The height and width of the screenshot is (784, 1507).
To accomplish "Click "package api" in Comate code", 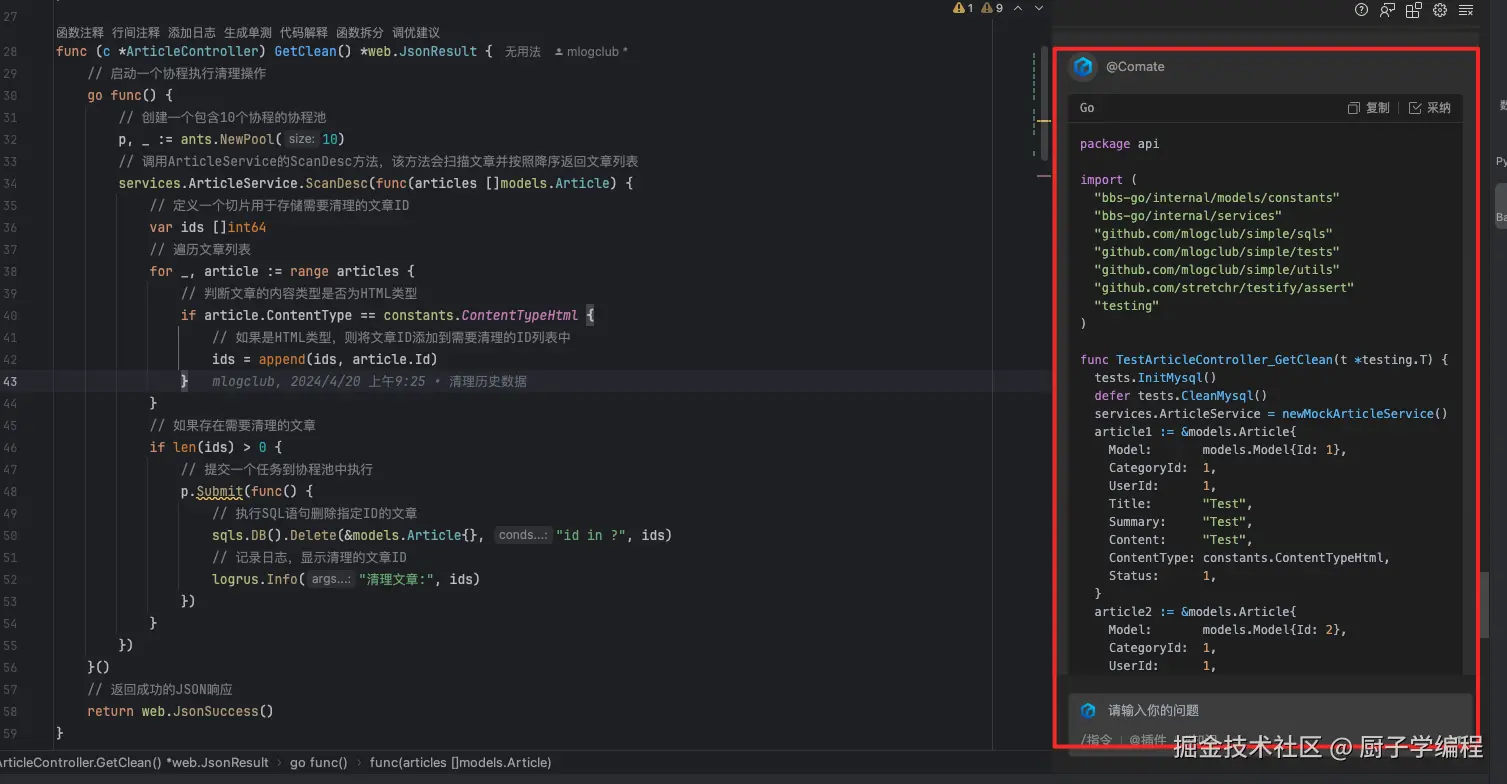I will pos(1120,144).
